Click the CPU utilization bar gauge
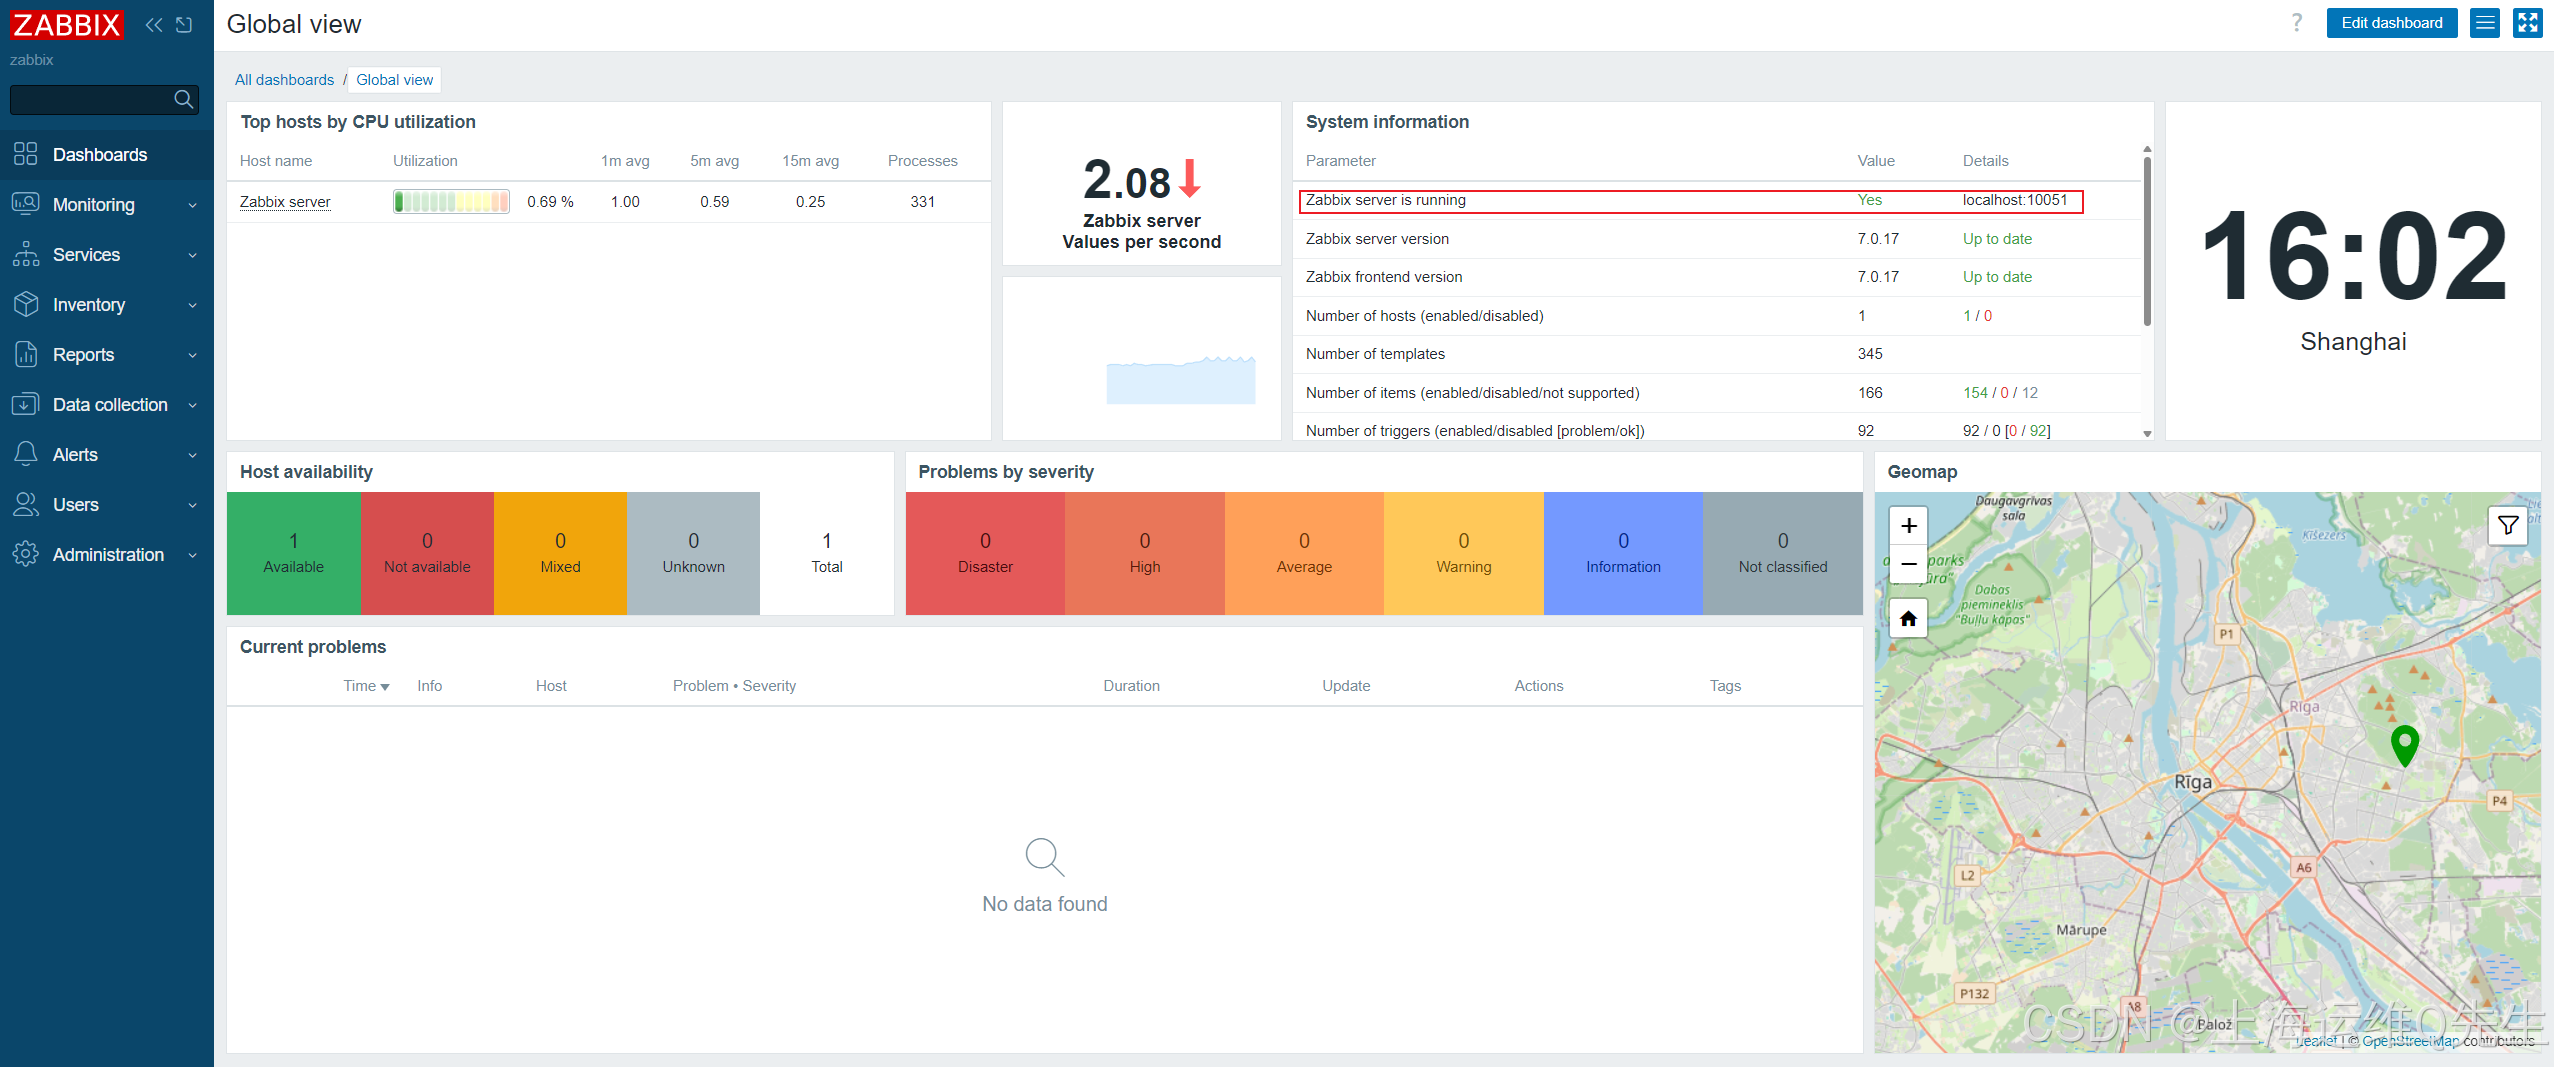This screenshot has width=2554, height=1067. 451,202
